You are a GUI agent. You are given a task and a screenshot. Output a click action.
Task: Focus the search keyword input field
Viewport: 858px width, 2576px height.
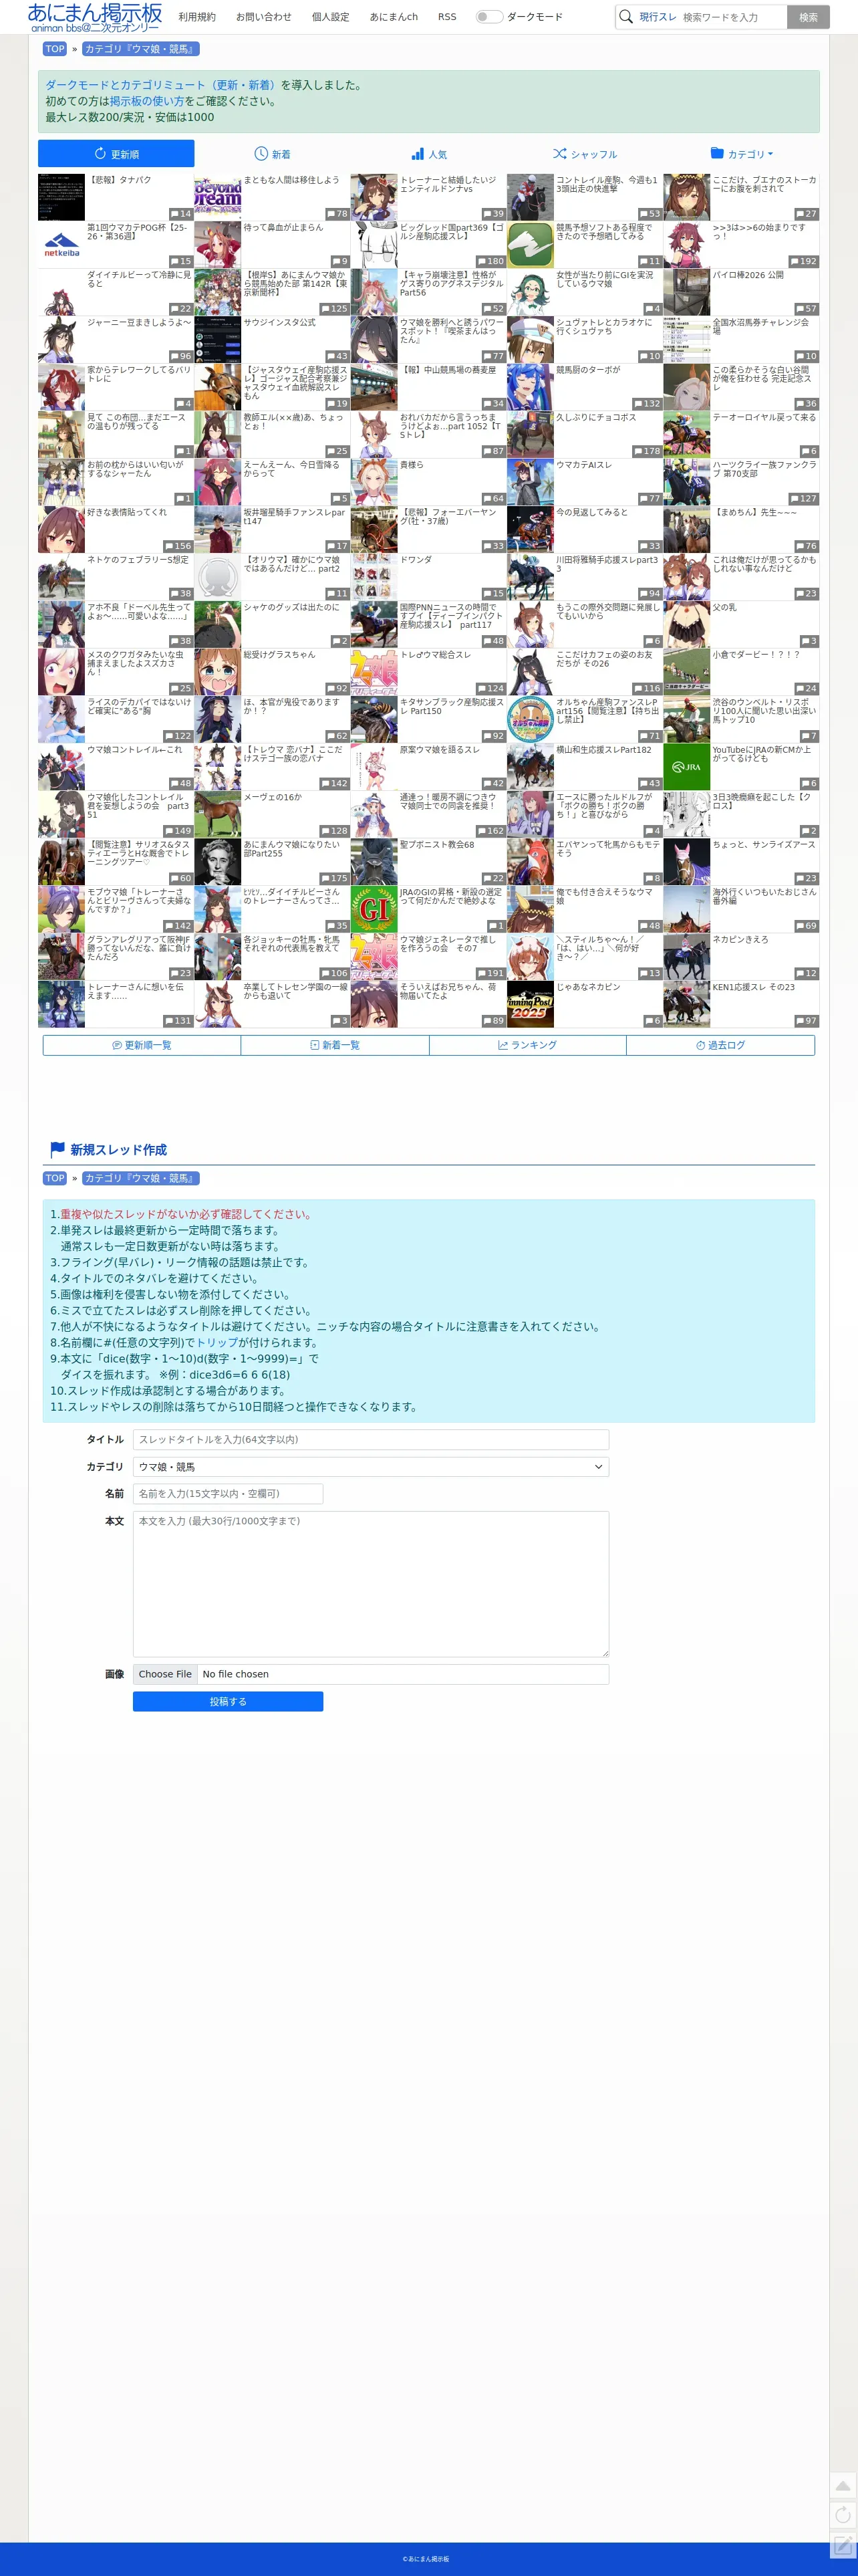(x=733, y=17)
